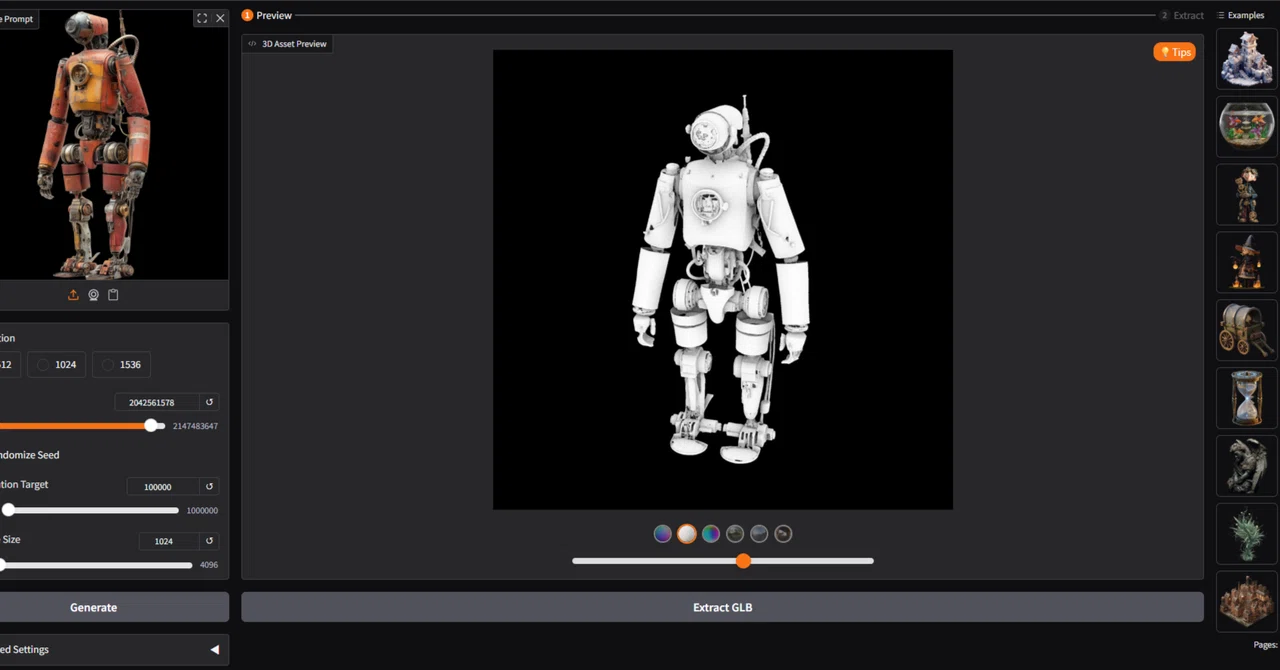1280x670 pixels.
Task: Open the orange Tips button
Action: coord(1174,52)
